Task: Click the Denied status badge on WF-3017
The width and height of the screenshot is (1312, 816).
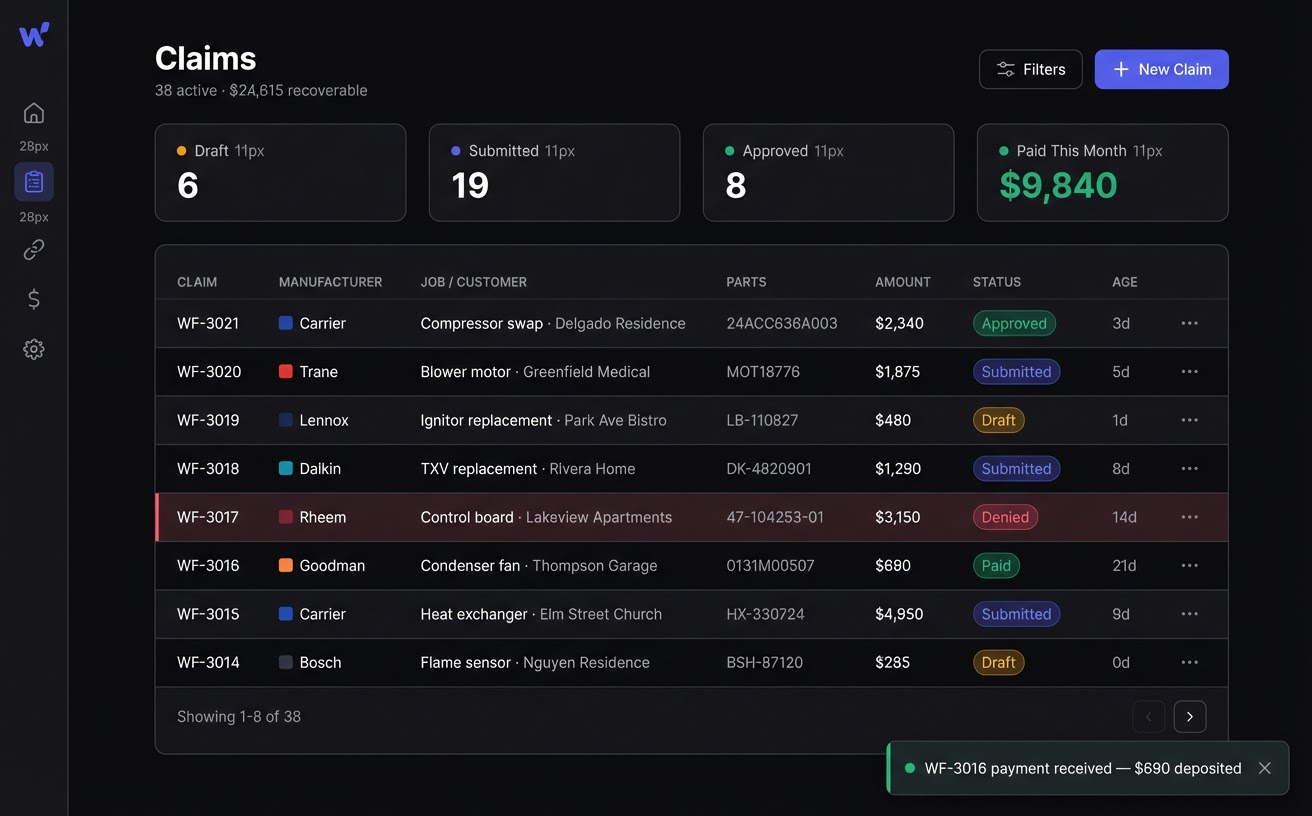Action: 1005,517
